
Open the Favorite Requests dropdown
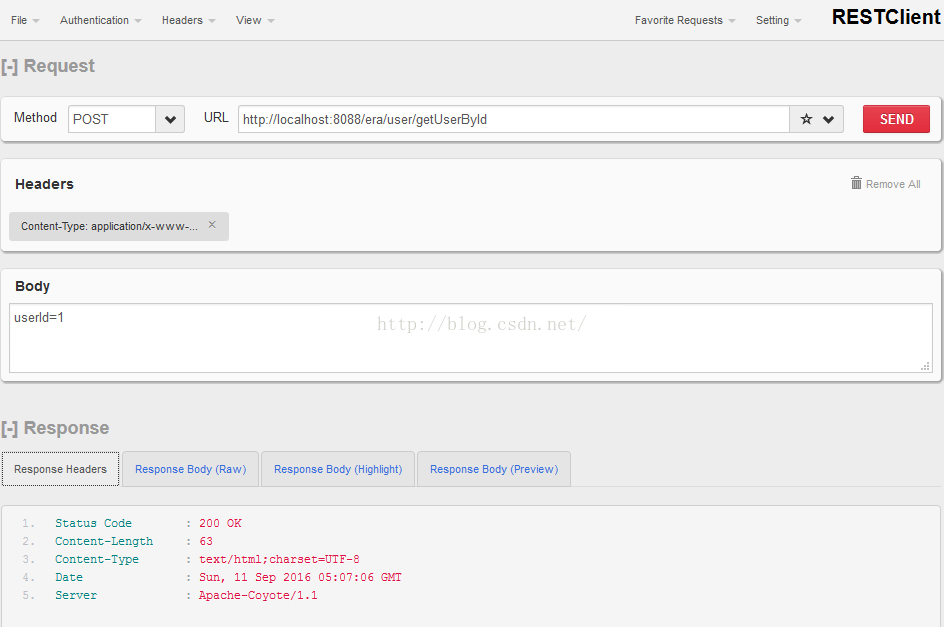(x=685, y=20)
